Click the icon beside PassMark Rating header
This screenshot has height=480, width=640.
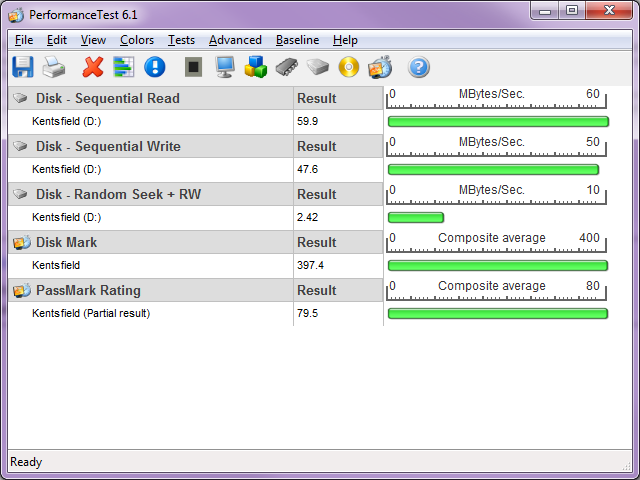click(22, 290)
